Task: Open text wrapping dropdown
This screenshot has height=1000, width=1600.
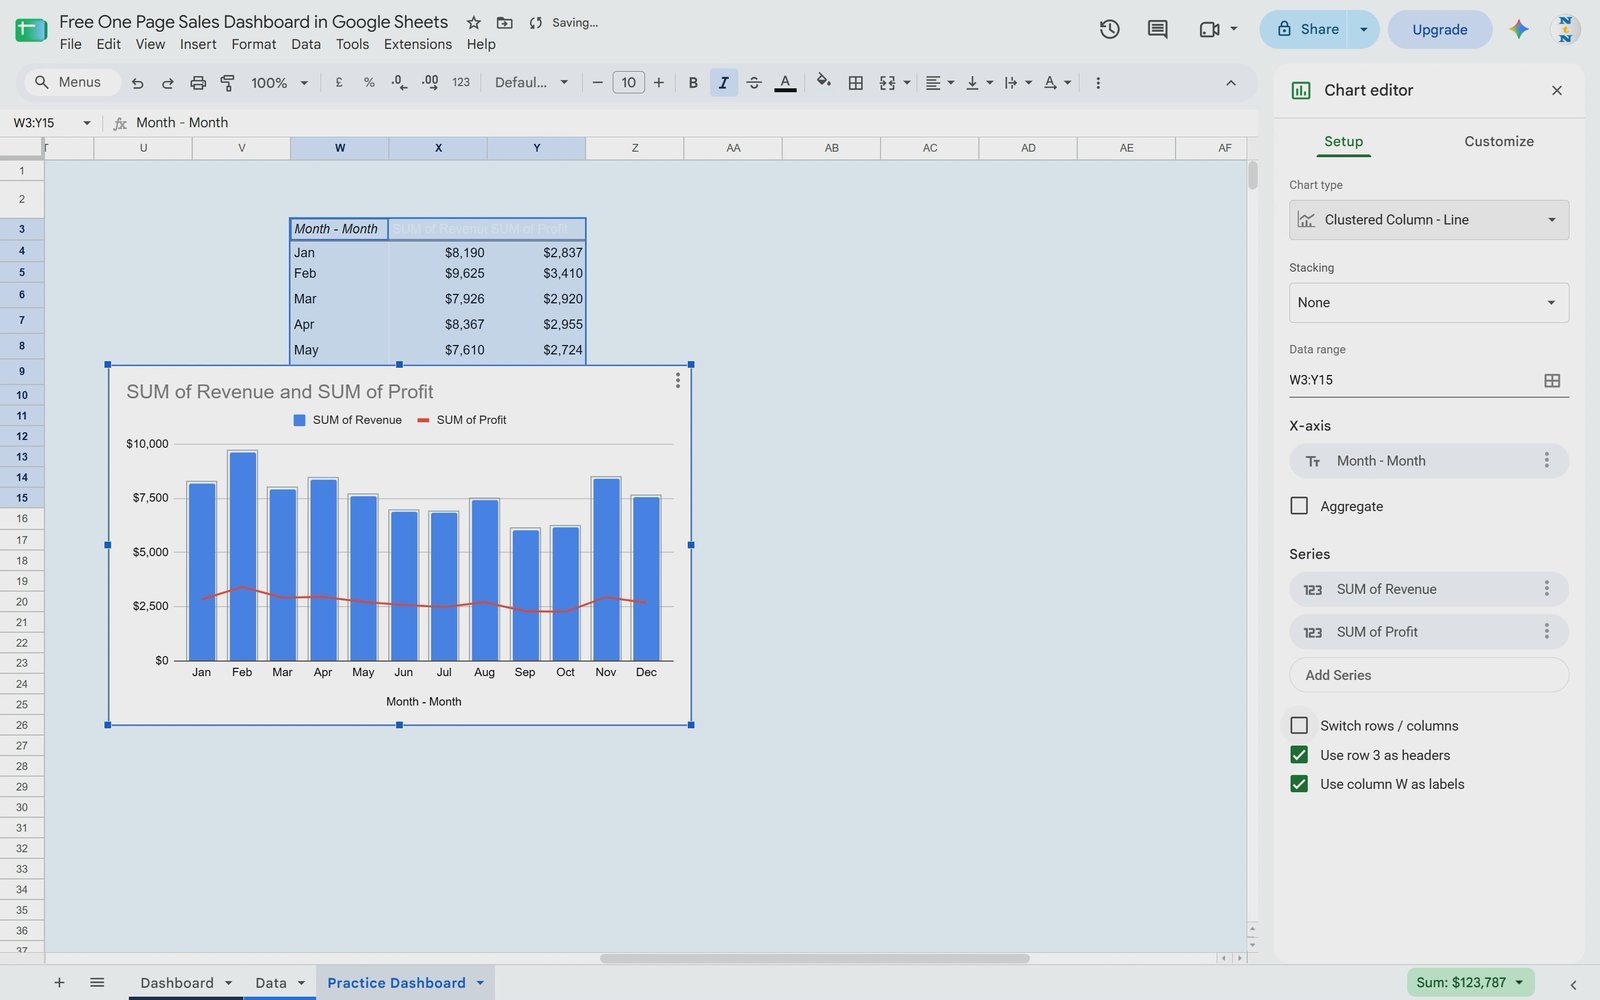Action: (x=1018, y=83)
